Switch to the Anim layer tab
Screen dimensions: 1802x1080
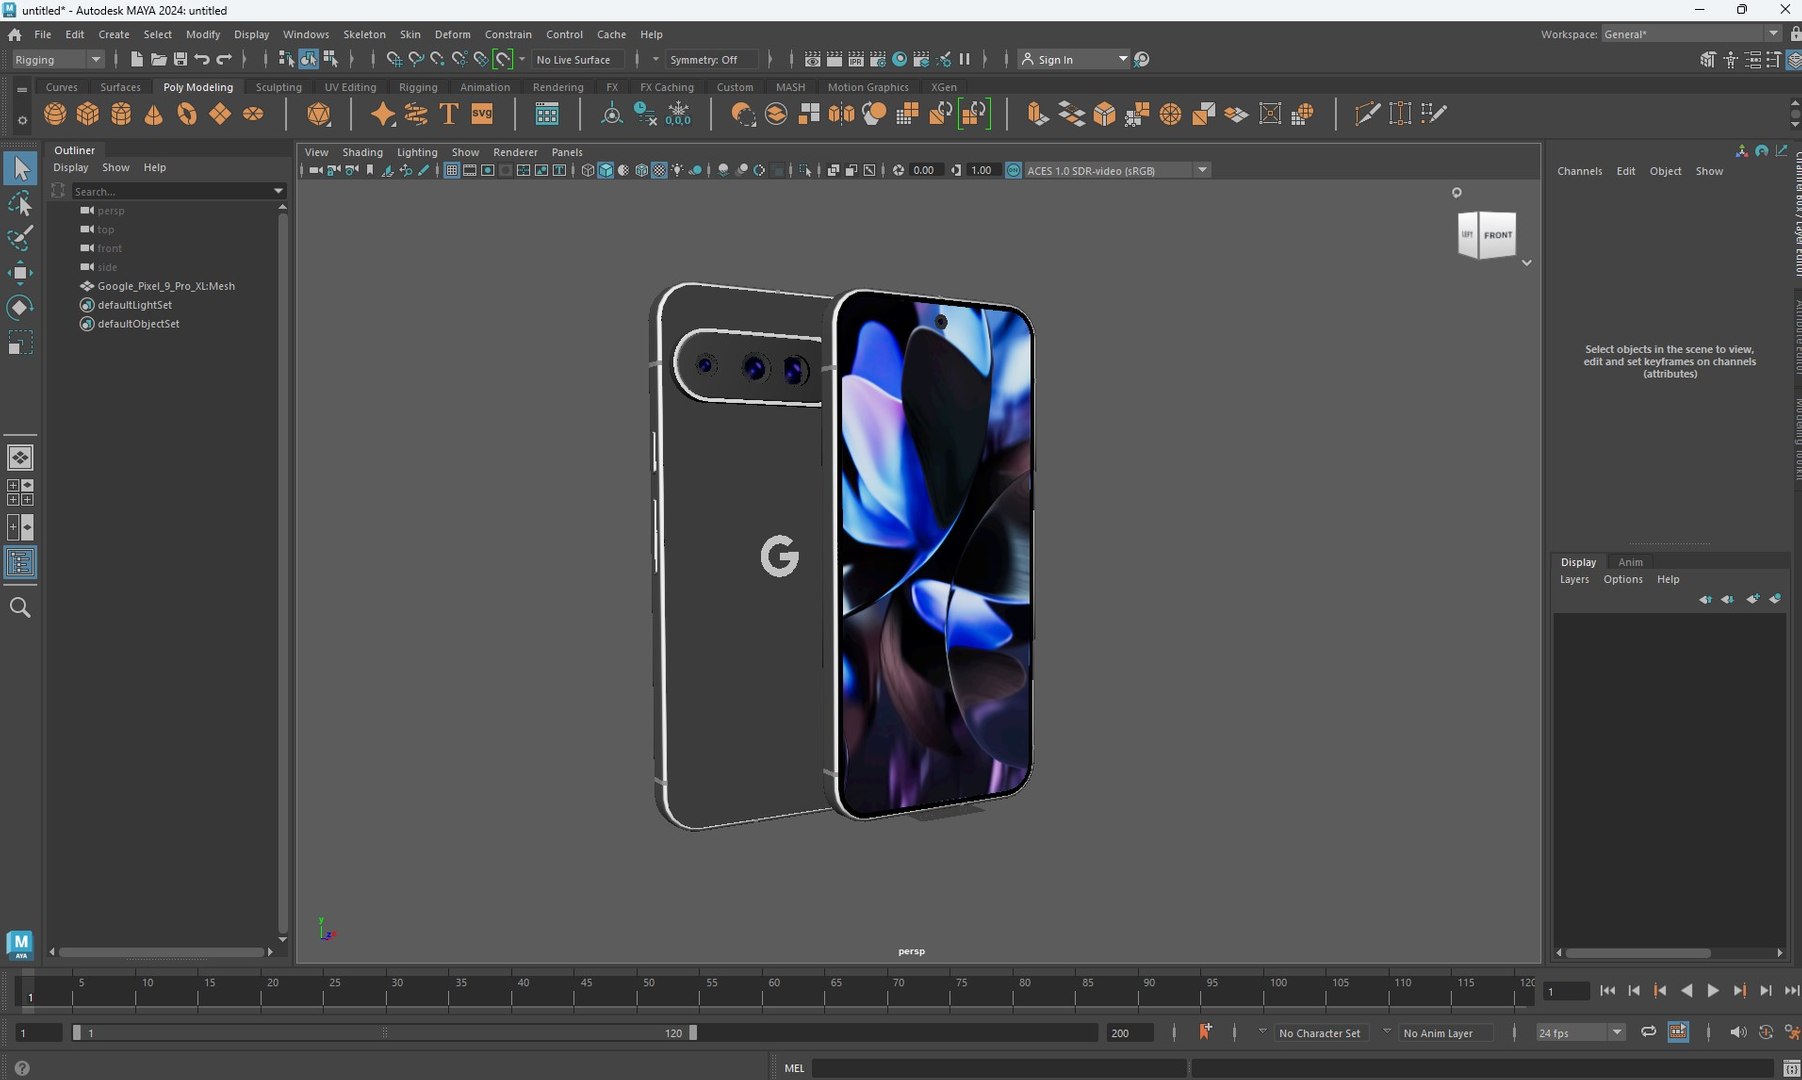(x=1630, y=562)
